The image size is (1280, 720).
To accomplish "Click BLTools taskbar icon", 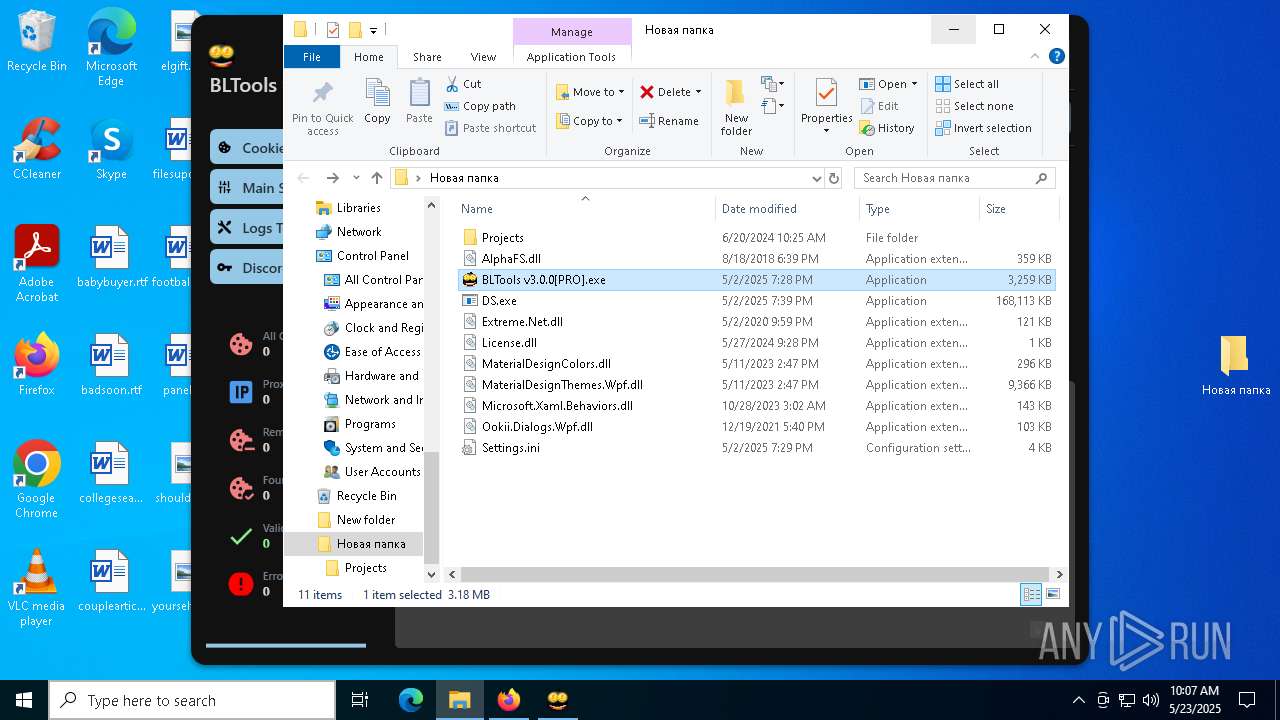I will tap(558, 700).
